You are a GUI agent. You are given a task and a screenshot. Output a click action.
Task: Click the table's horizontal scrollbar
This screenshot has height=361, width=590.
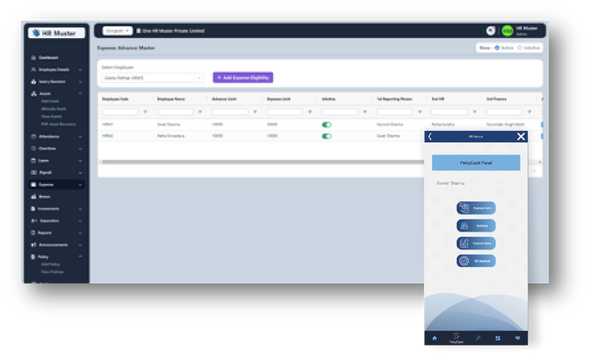[x=263, y=162]
